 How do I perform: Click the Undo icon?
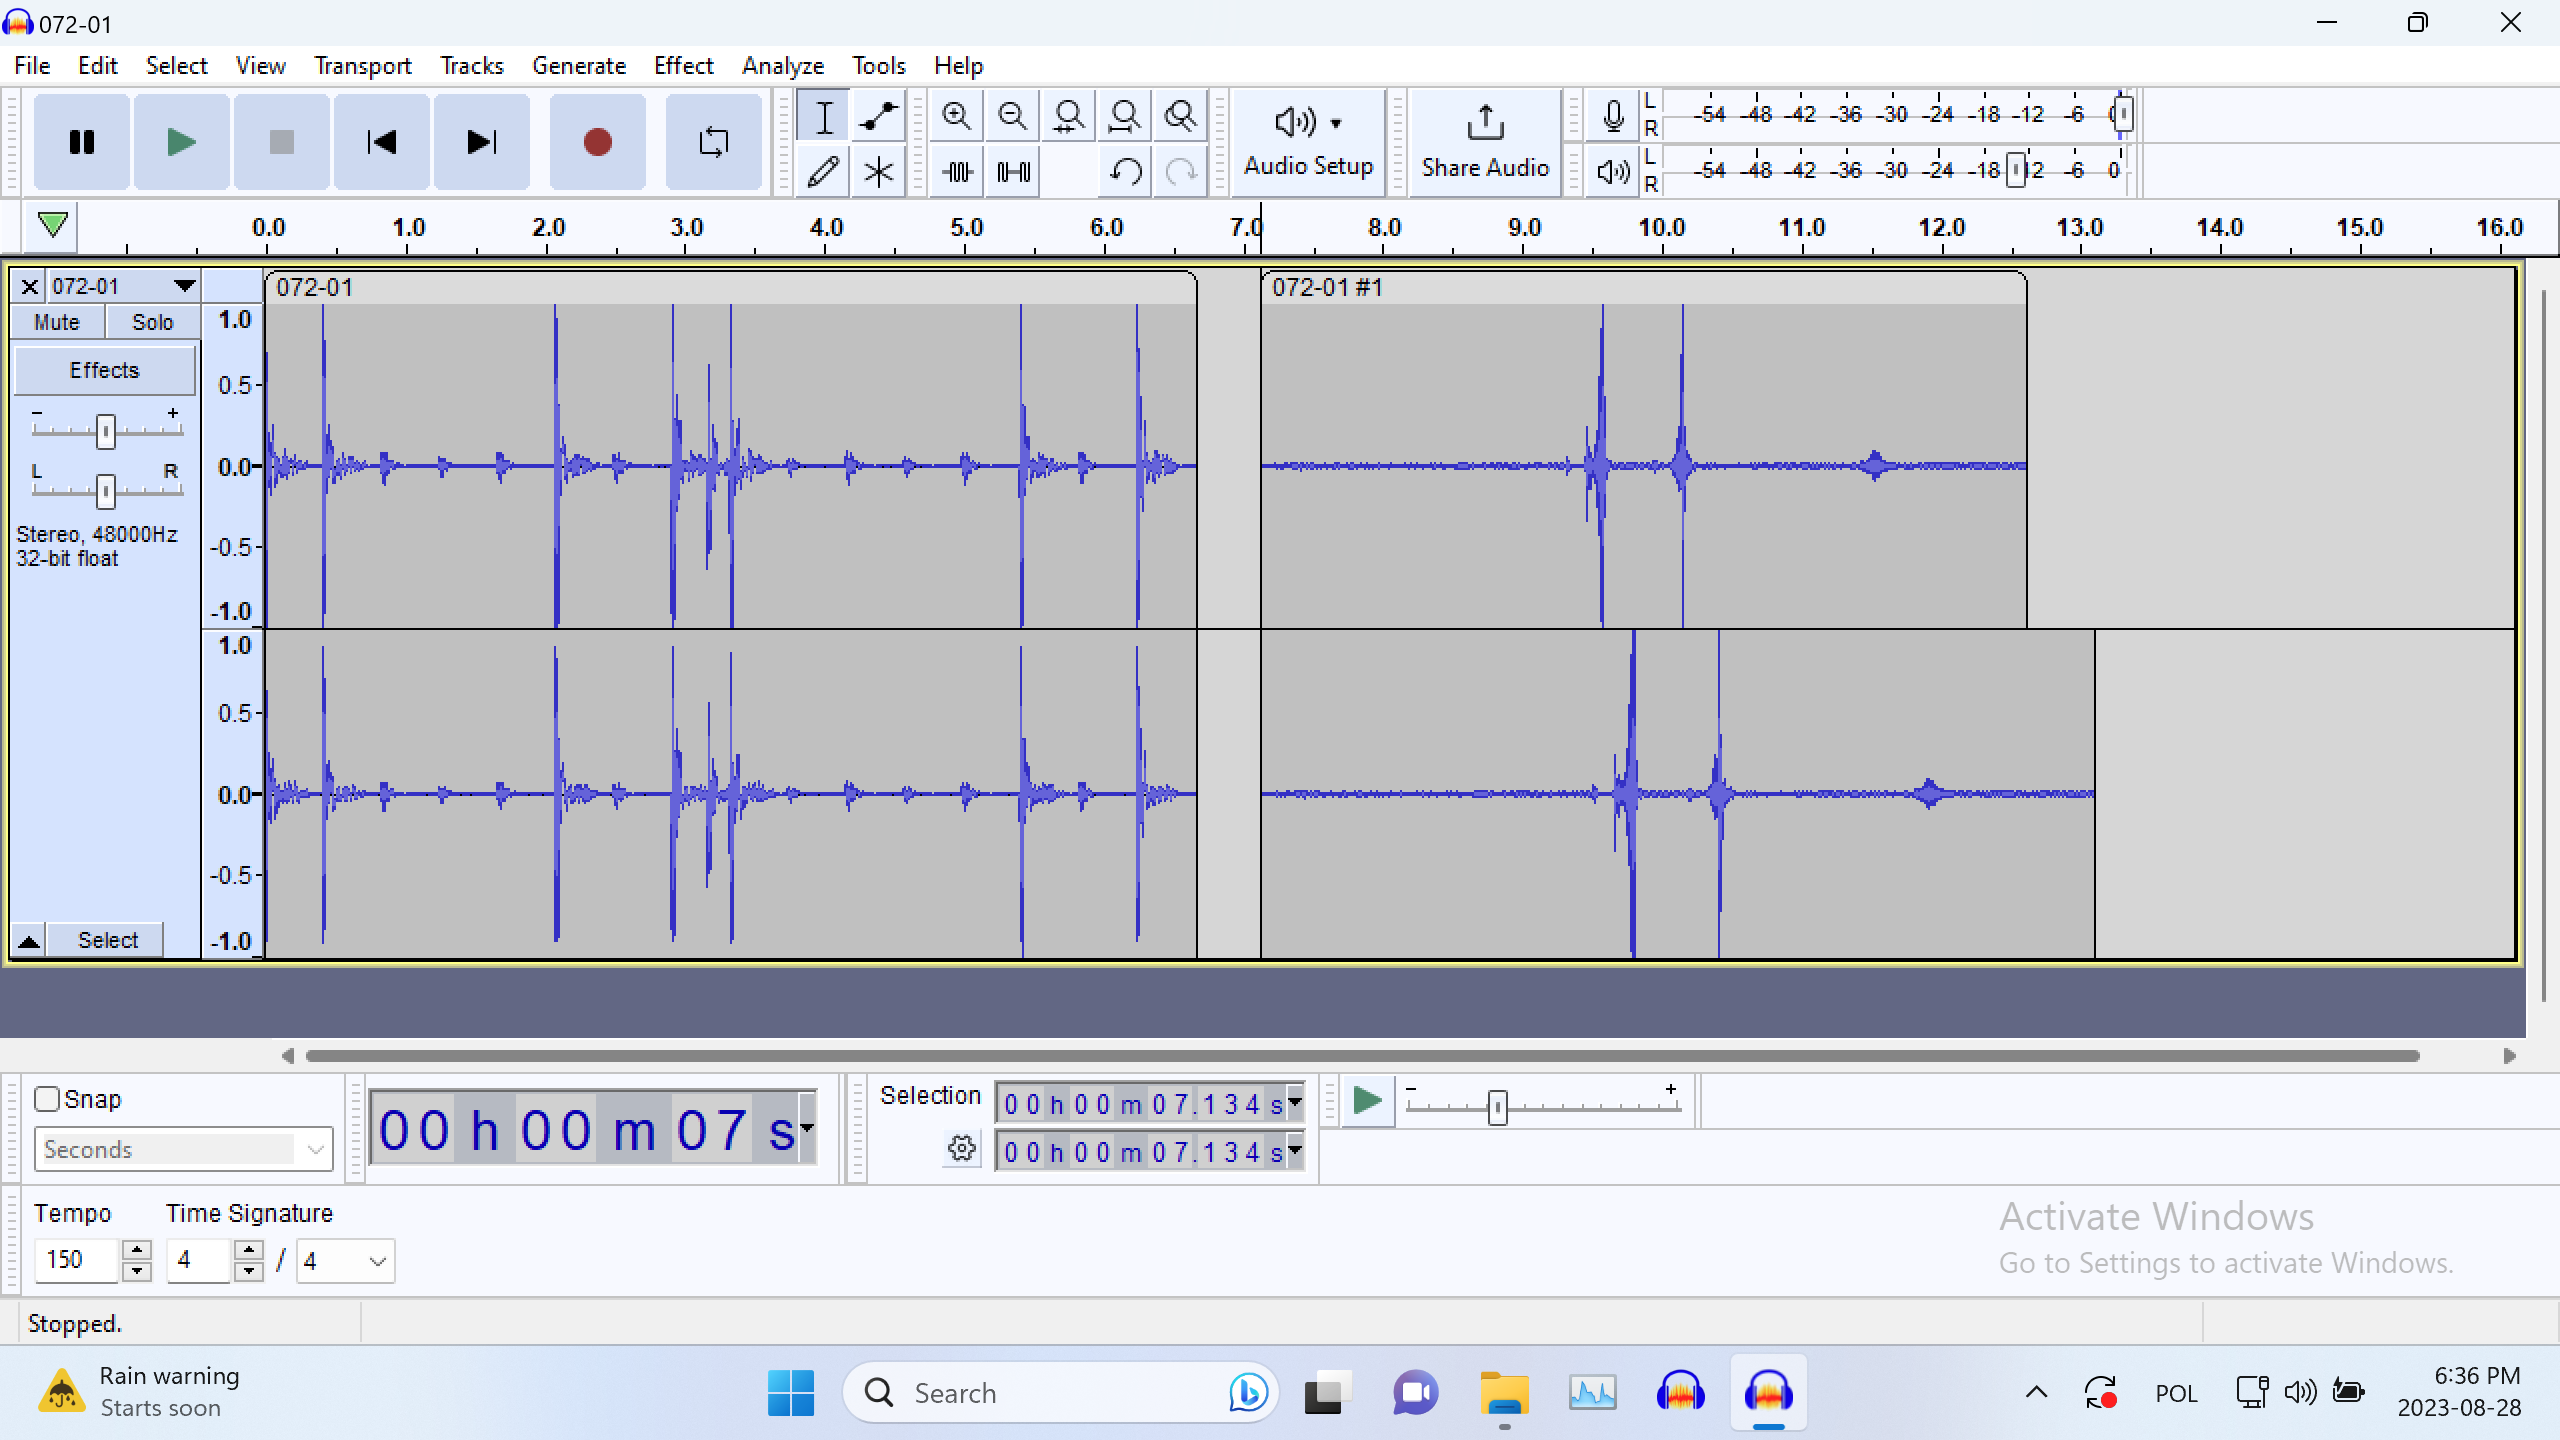1124,171
